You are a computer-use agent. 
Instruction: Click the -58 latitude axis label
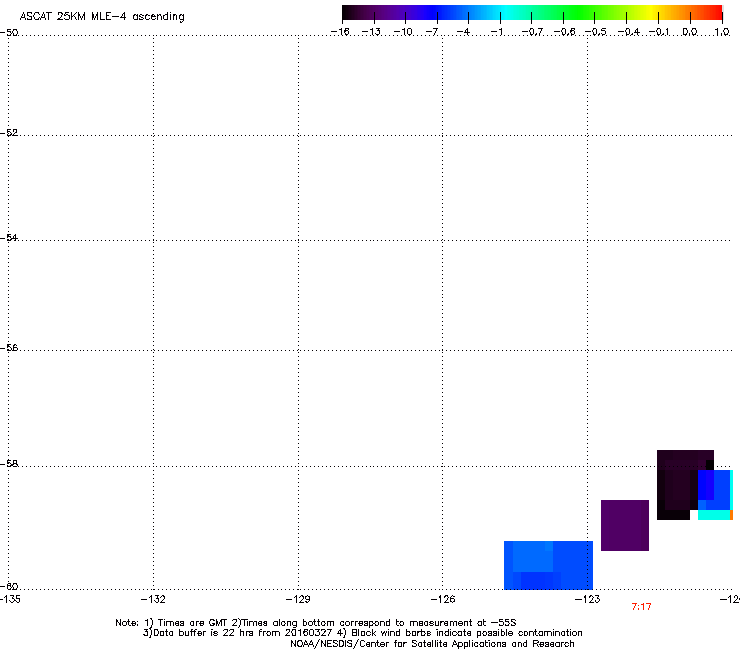[9, 464]
